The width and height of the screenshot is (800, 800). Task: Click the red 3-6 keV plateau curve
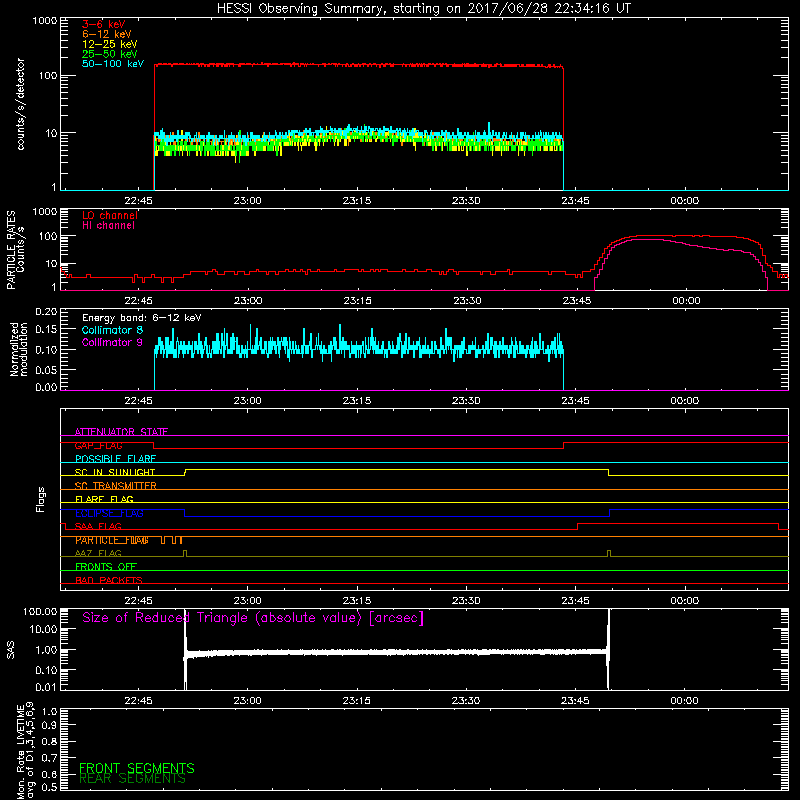point(357,65)
